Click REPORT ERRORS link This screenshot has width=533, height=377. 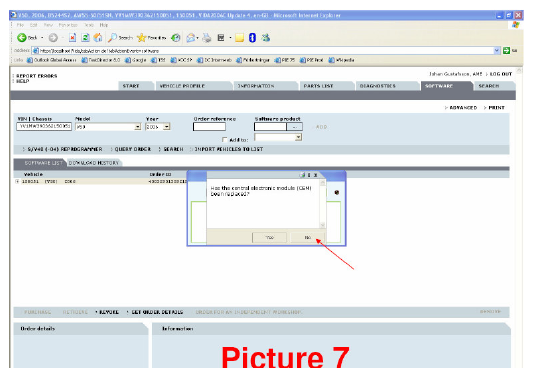[x=37, y=76]
